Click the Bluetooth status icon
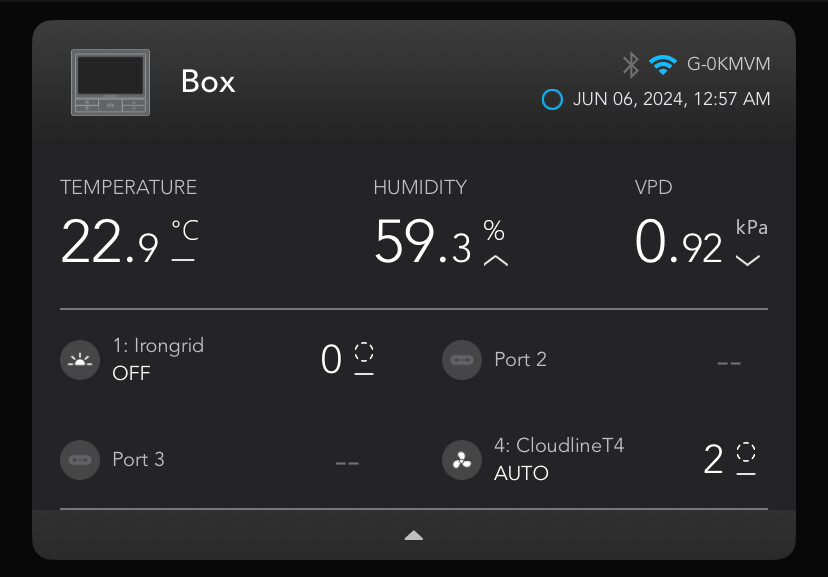Screen dimensions: 828x577 (630, 65)
